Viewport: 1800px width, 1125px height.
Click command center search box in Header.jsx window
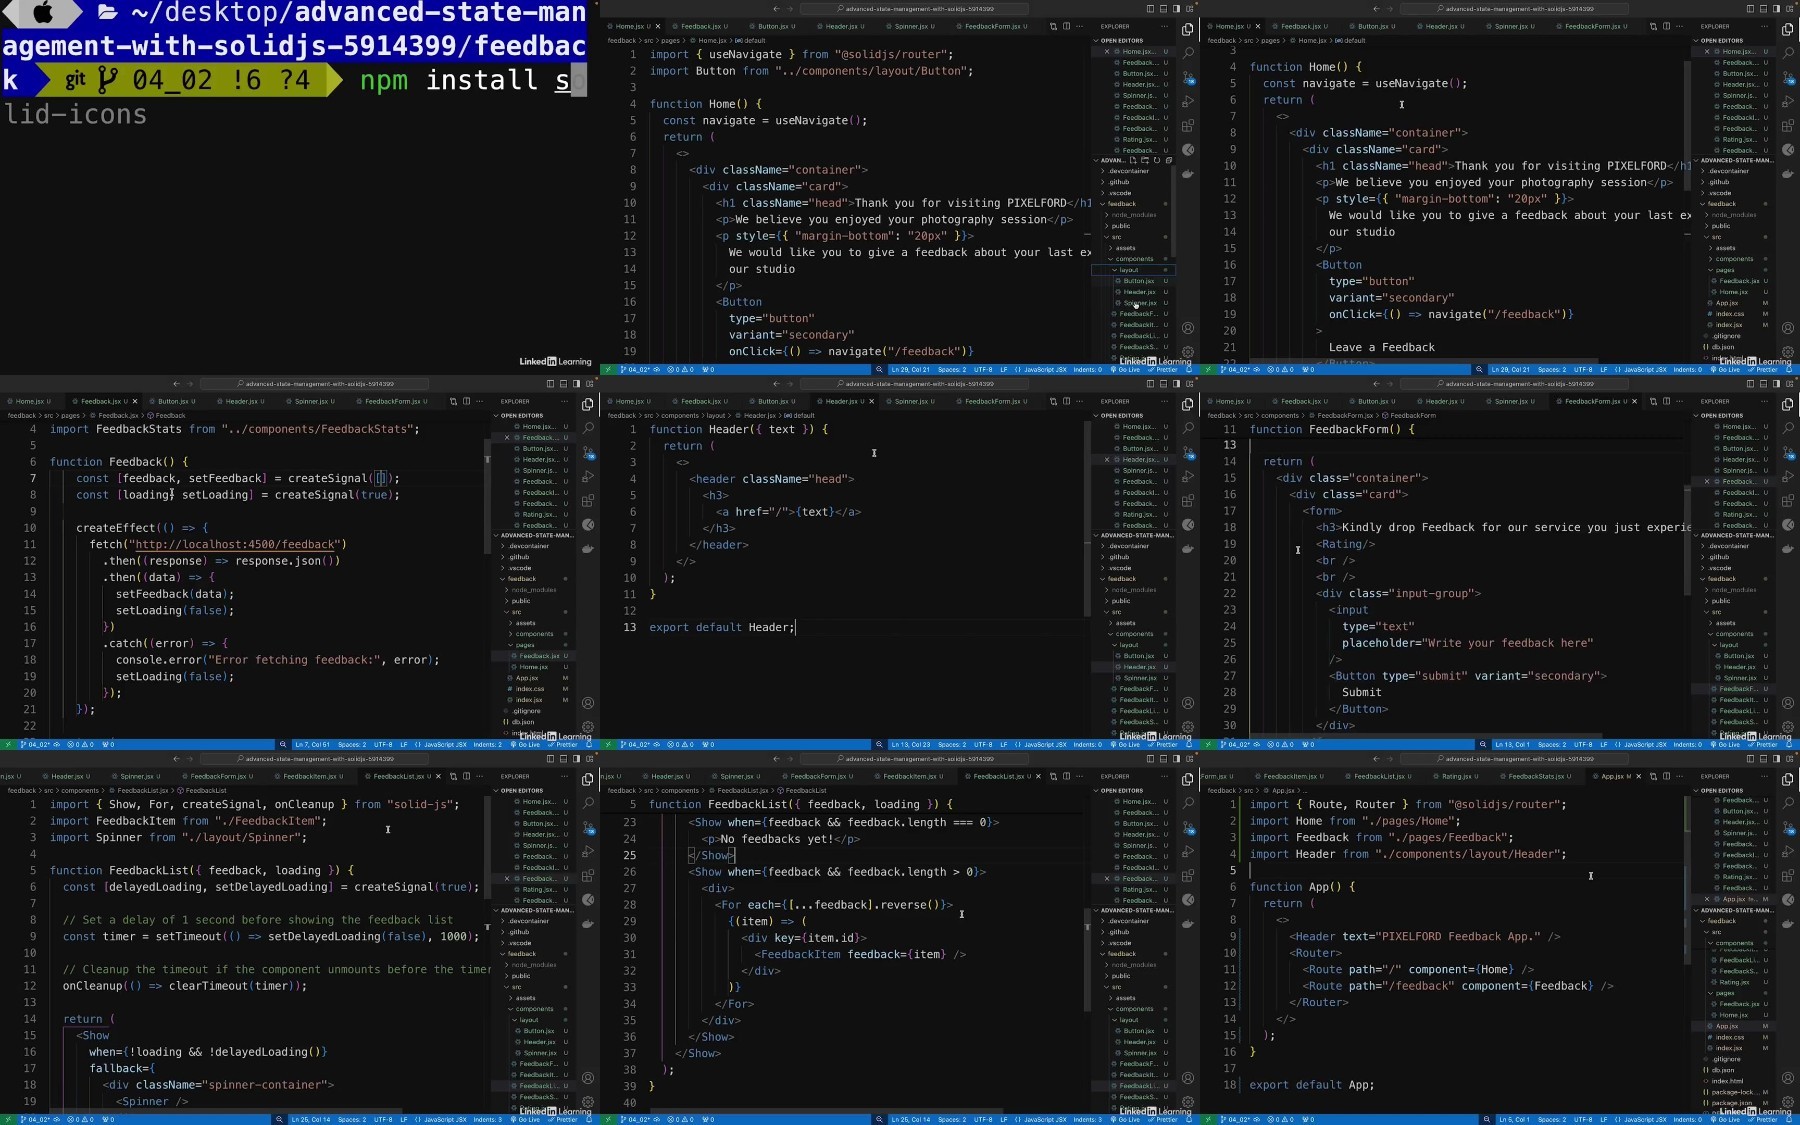914,383
